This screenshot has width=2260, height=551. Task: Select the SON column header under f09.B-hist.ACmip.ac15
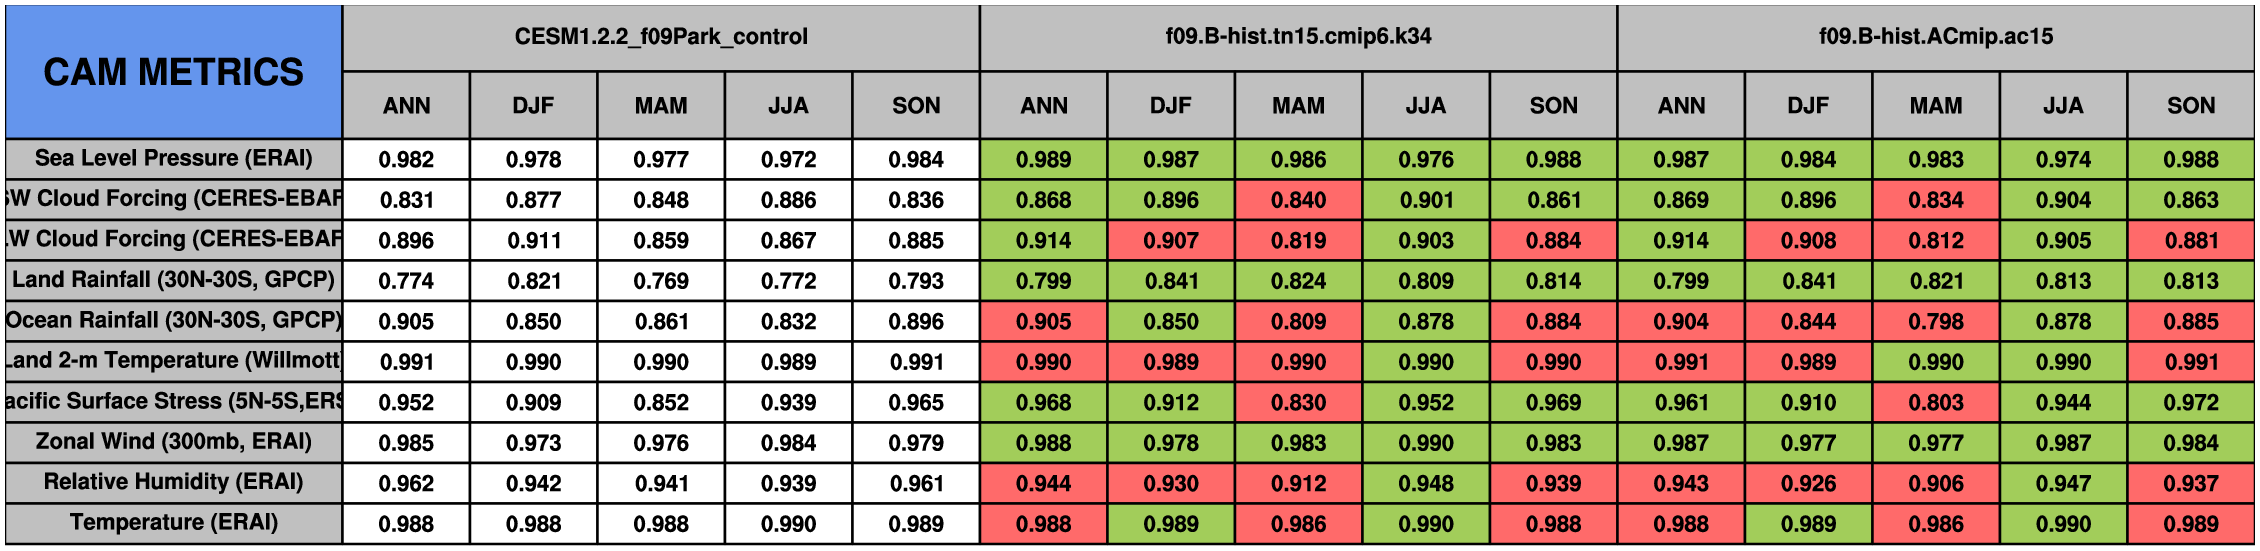[2190, 105]
